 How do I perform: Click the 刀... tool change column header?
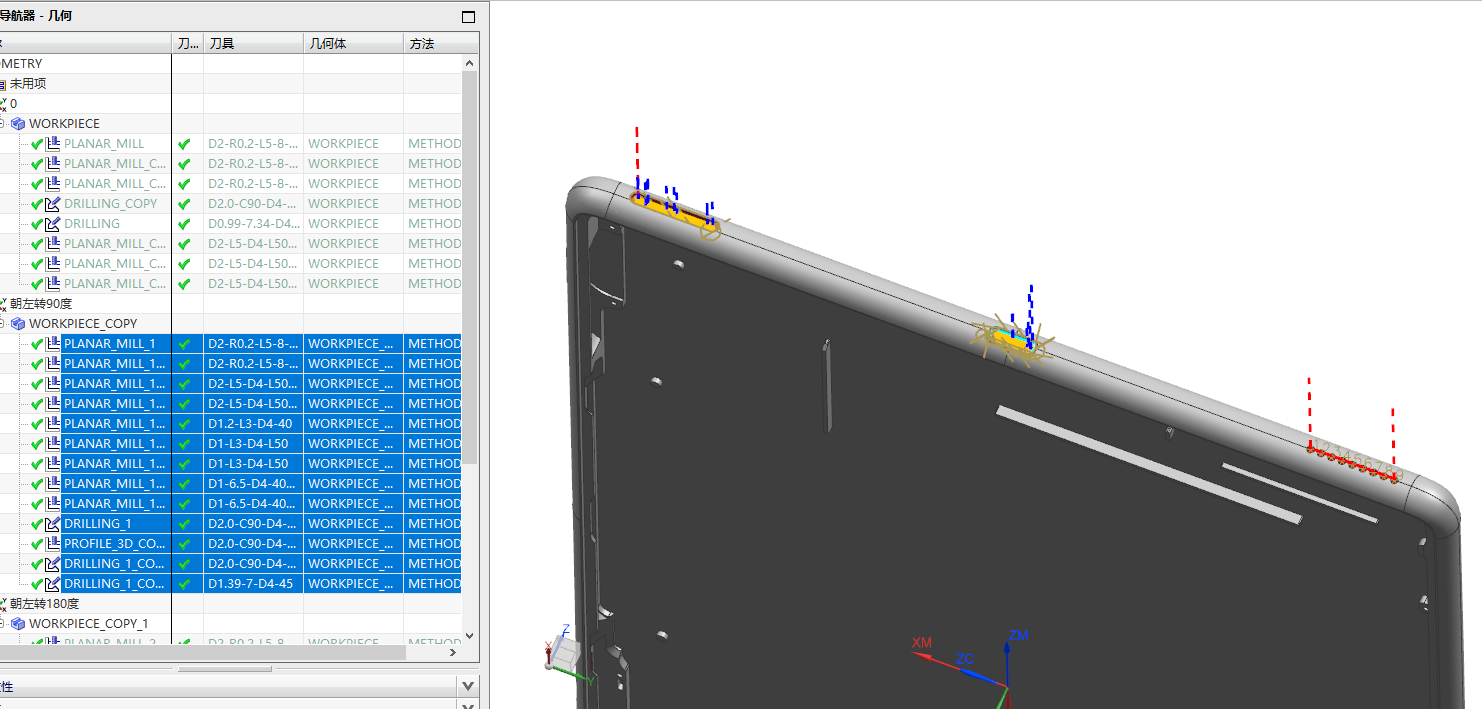188,44
